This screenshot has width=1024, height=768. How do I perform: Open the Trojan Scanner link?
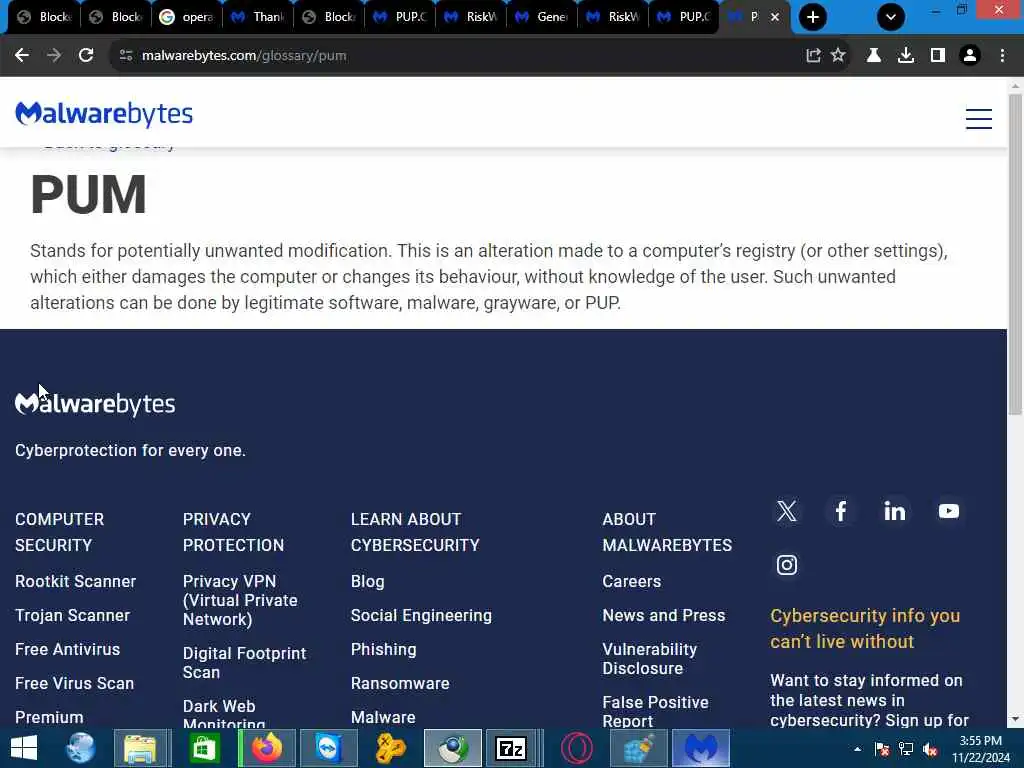72,615
